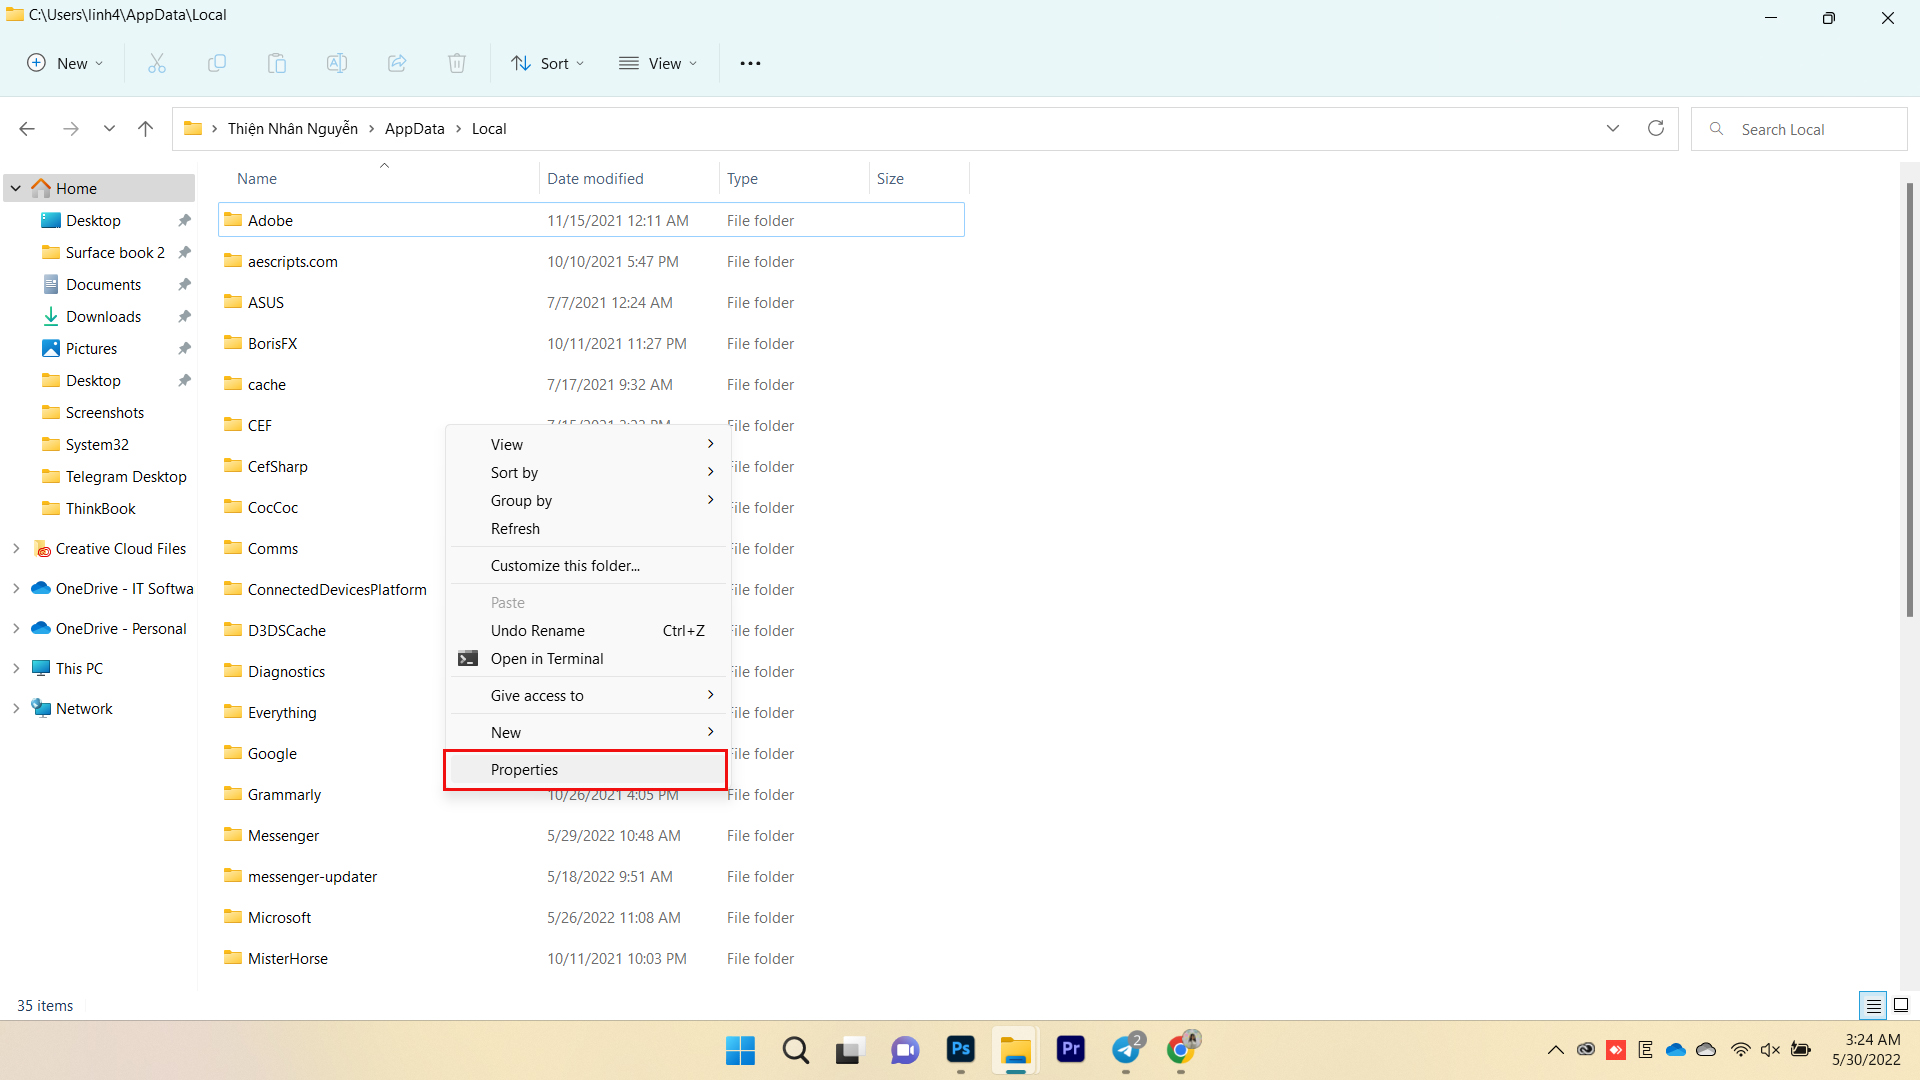Click Undo Rename in context menu
The height and width of the screenshot is (1080, 1920).
click(588, 630)
